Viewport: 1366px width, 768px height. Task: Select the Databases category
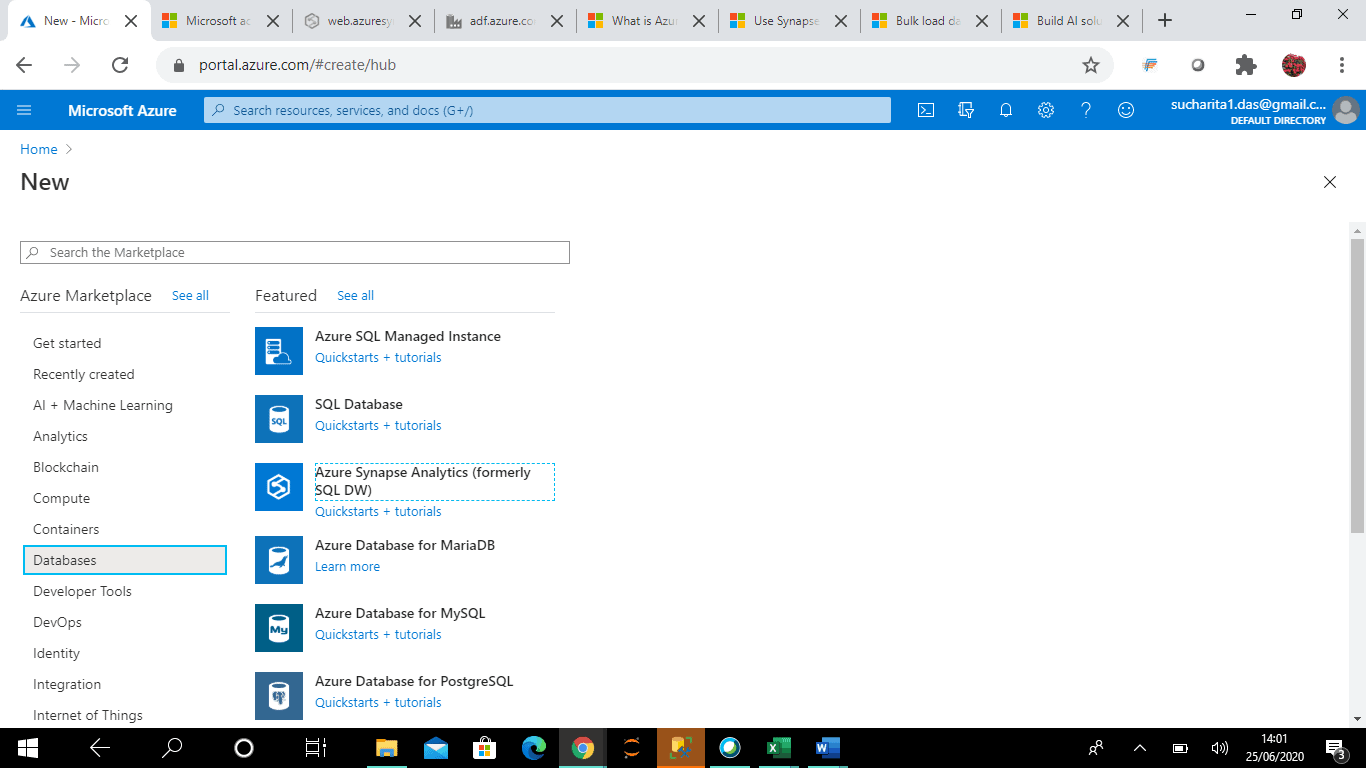[x=125, y=560]
